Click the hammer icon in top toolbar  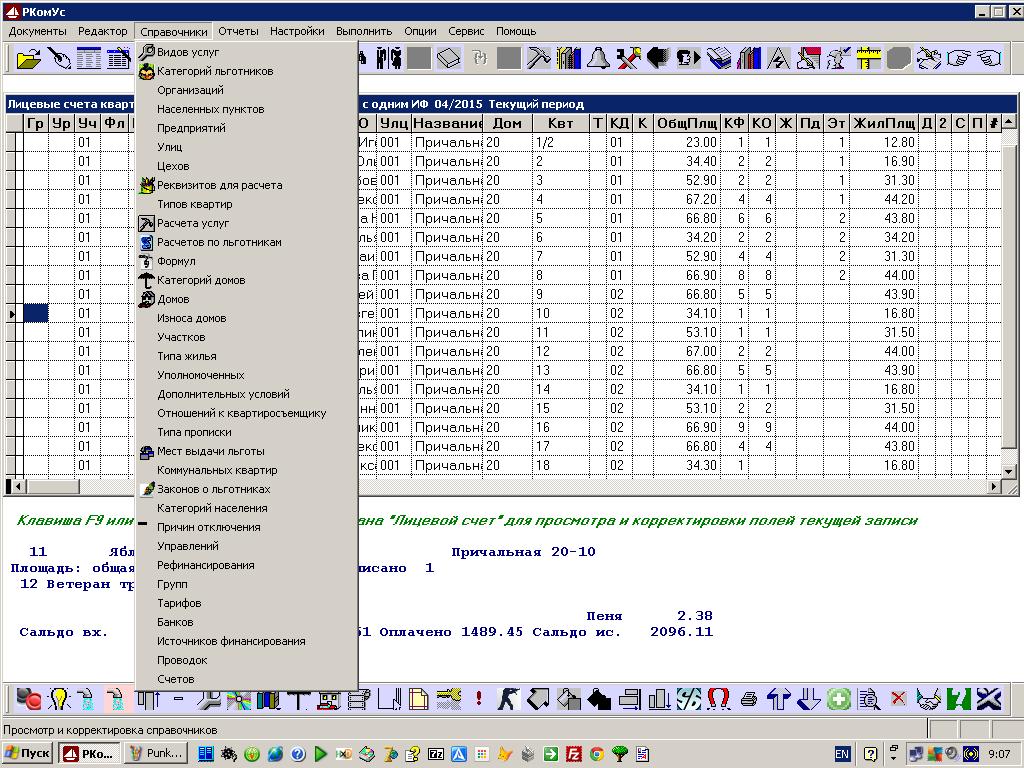pyautogui.click(x=538, y=59)
